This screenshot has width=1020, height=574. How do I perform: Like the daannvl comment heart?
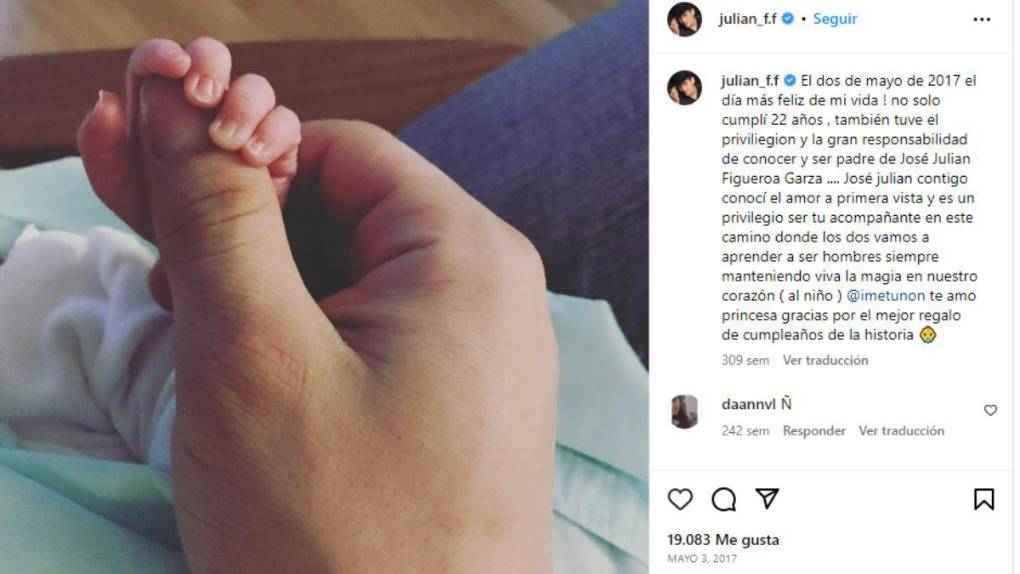pyautogui.click(x=990, y=410)
